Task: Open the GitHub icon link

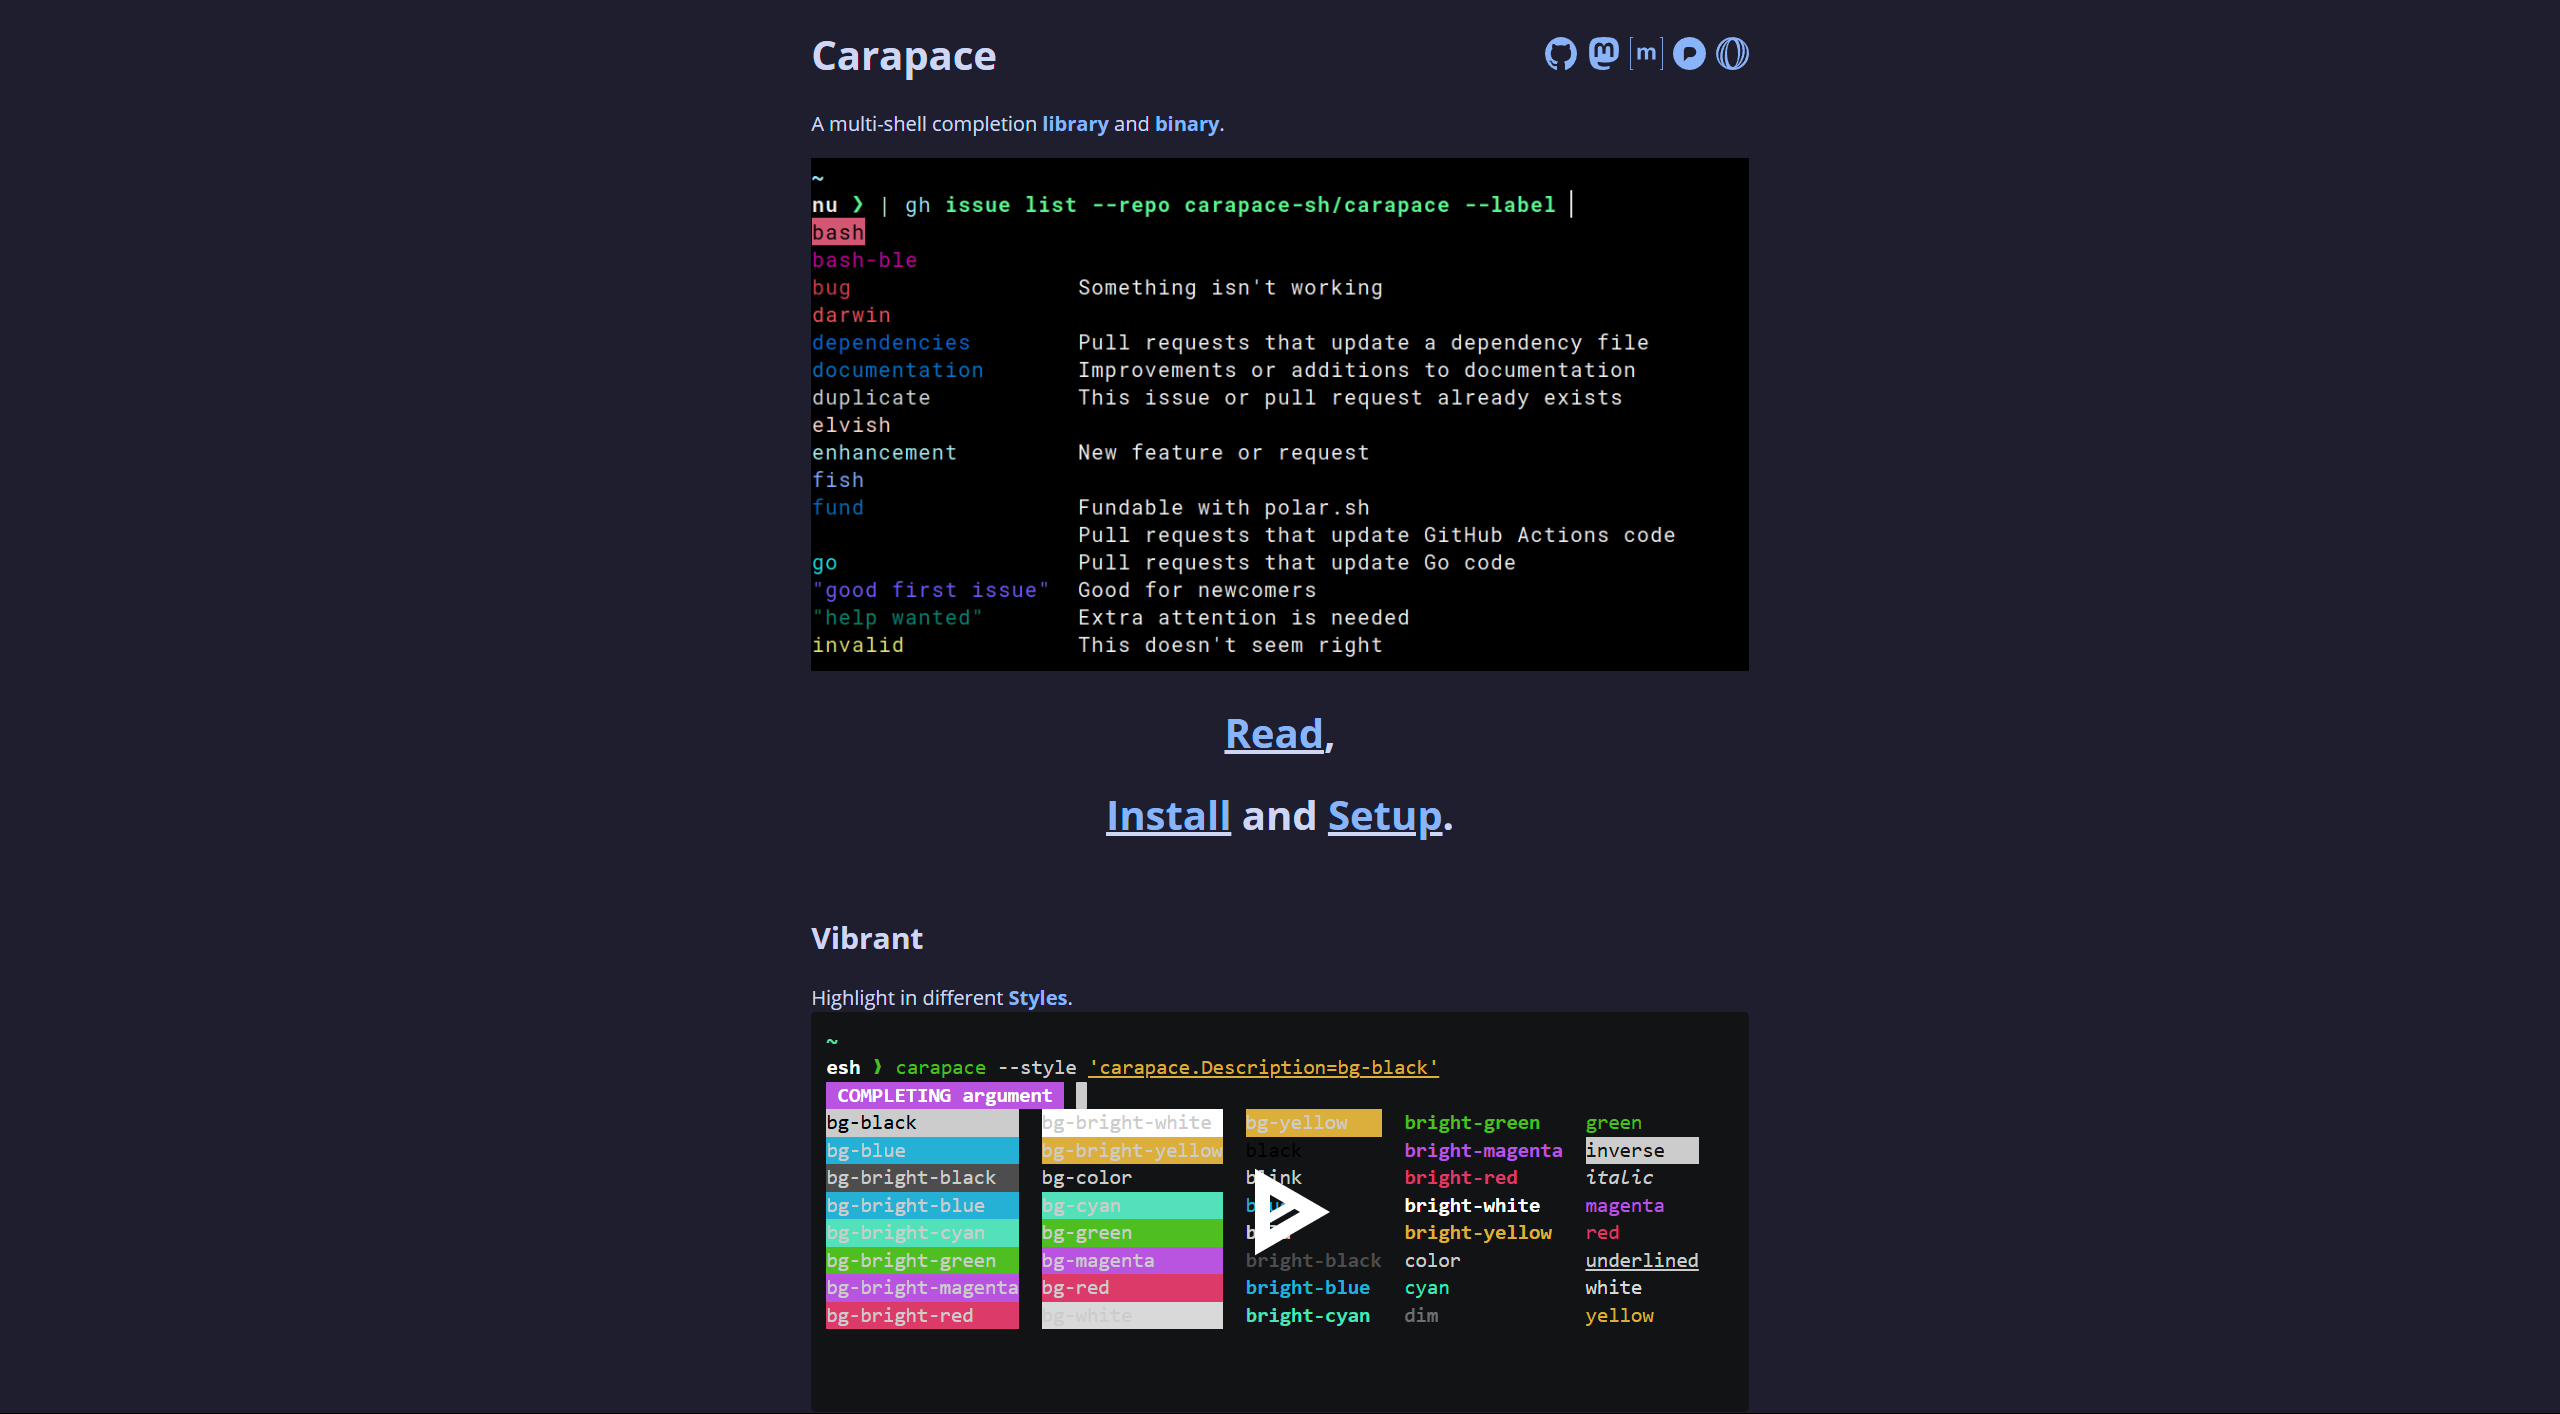Action: click(1560, 54)
